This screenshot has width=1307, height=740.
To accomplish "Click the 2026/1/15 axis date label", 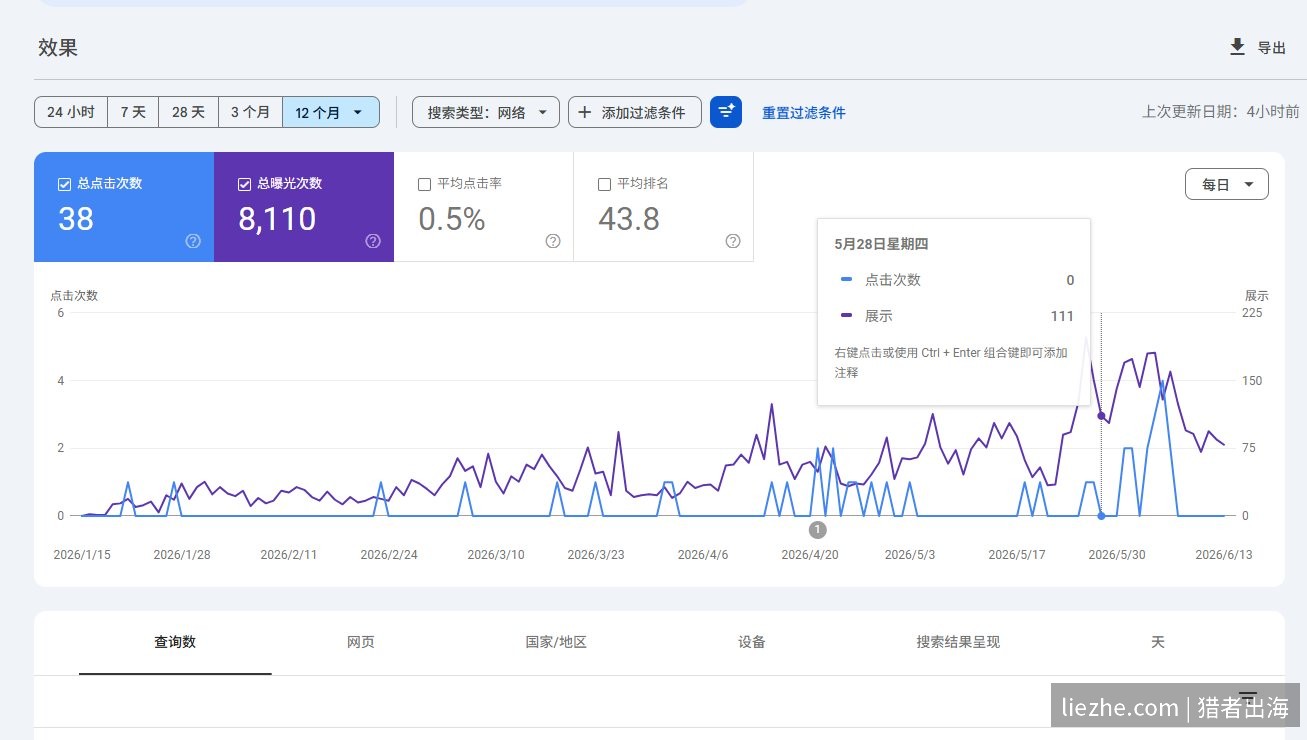I will [82, 554].
